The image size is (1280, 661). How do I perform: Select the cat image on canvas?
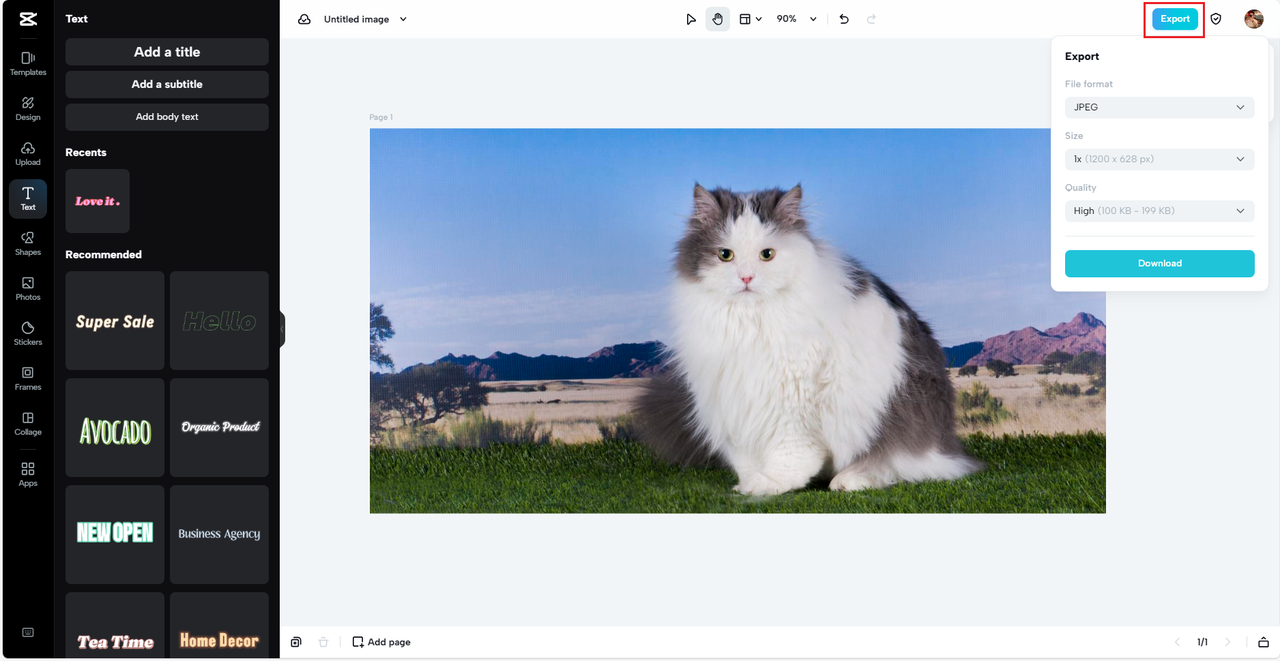737,321
